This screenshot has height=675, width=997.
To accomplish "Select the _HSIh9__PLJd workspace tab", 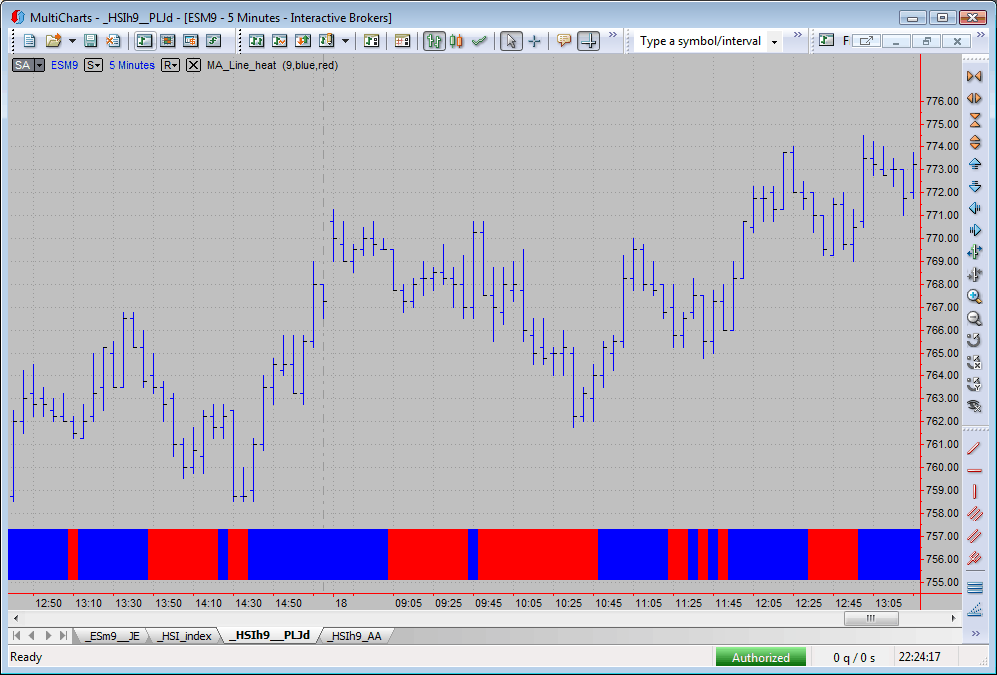I will [x=270, y=635].
